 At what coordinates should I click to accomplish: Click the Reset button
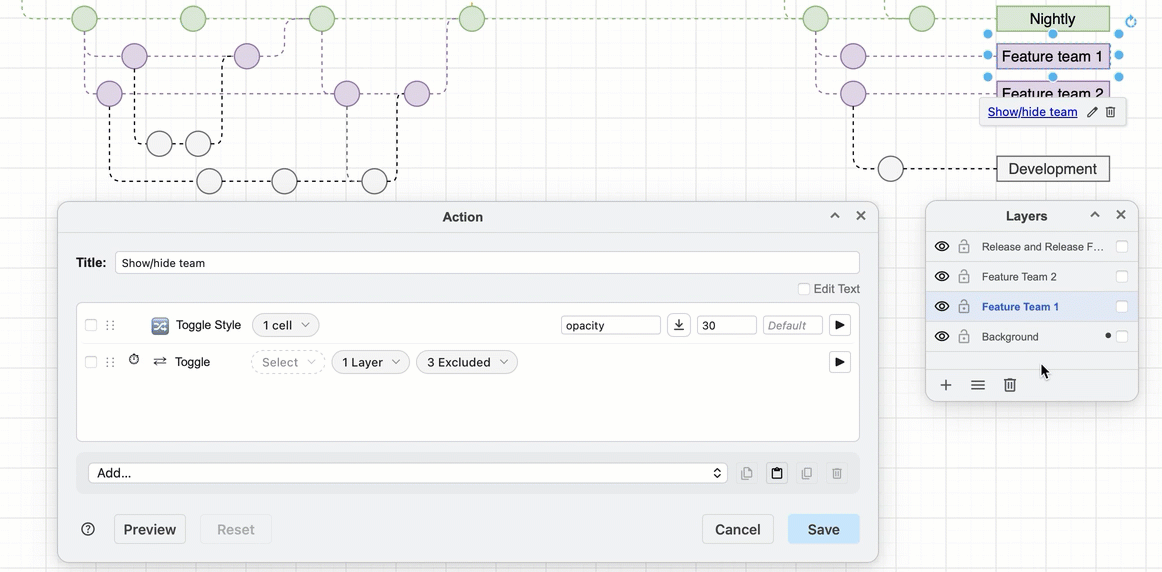pyautogui.click(x=236, y=529)
